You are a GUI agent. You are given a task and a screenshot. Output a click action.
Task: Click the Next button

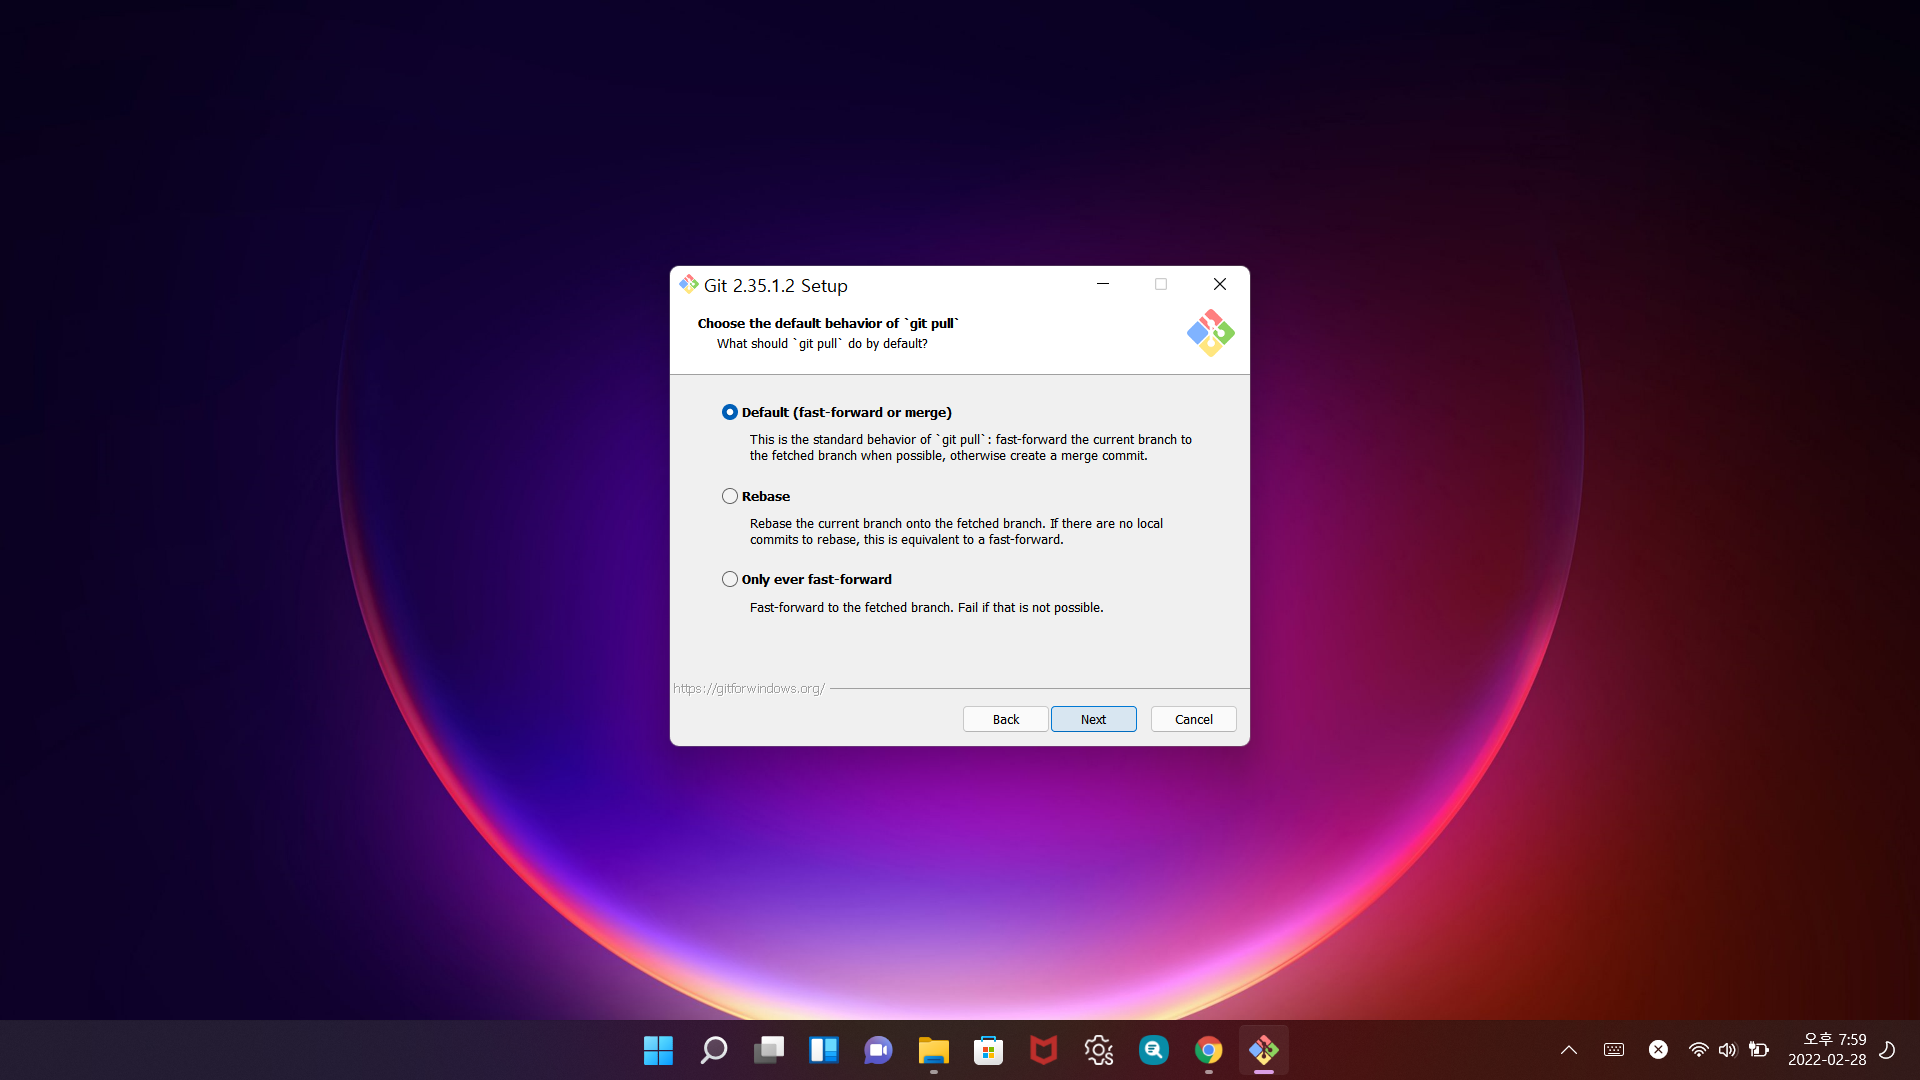tap(1093, 719)
